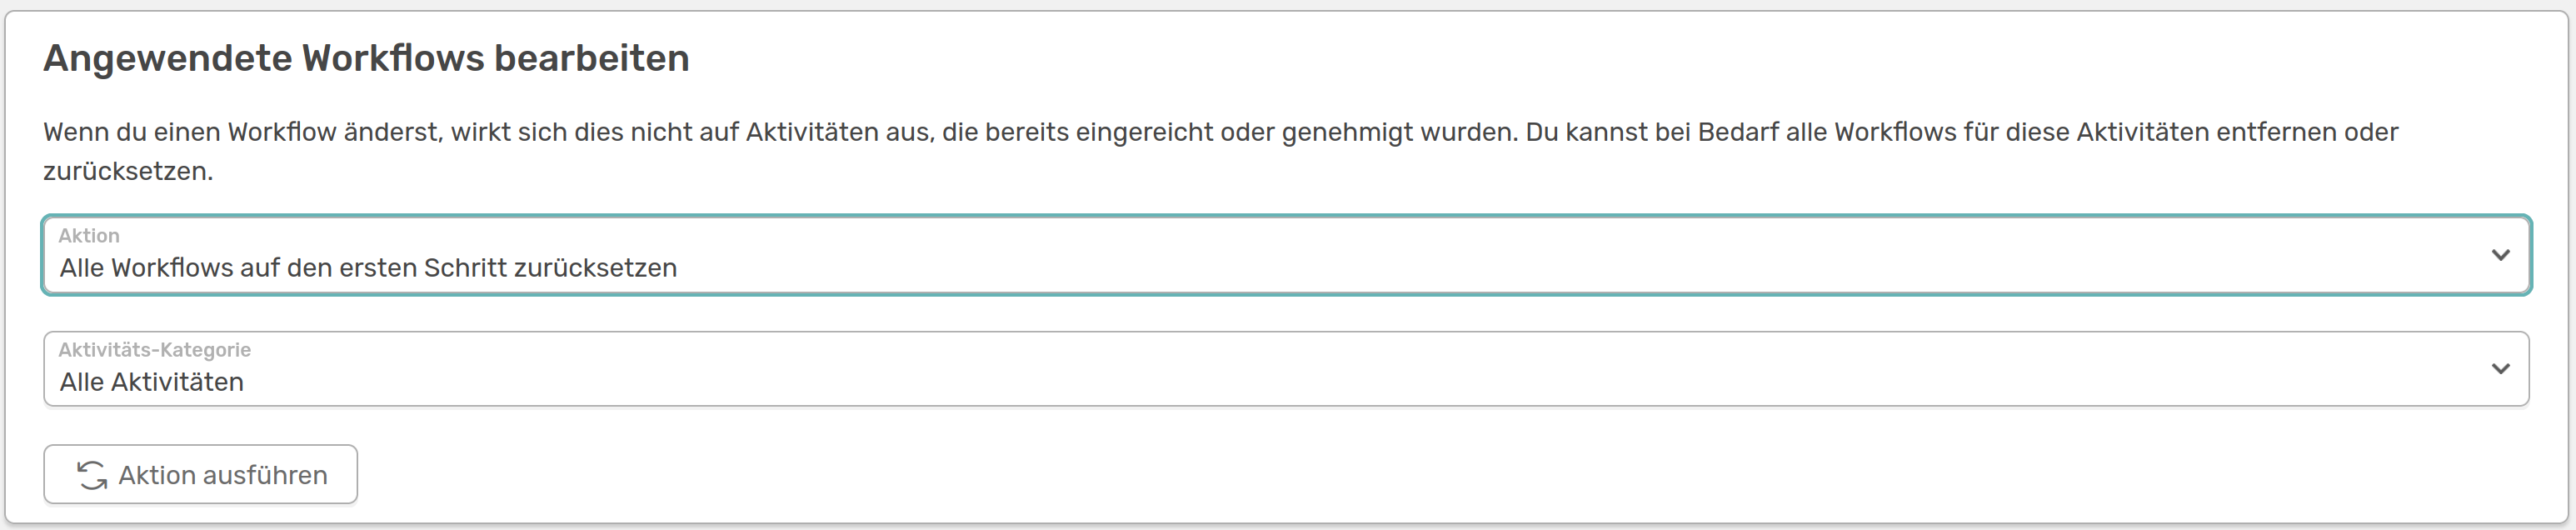Click 'Alle Workflows auf den ersten Schritt zurücksetzen'

[368, 268]
